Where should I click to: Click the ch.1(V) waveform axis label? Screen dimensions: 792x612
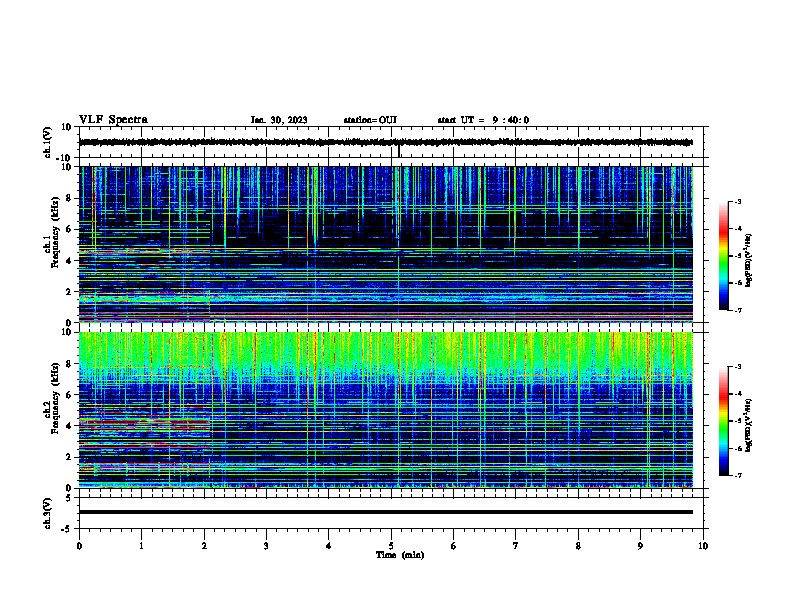click(48, 142)
